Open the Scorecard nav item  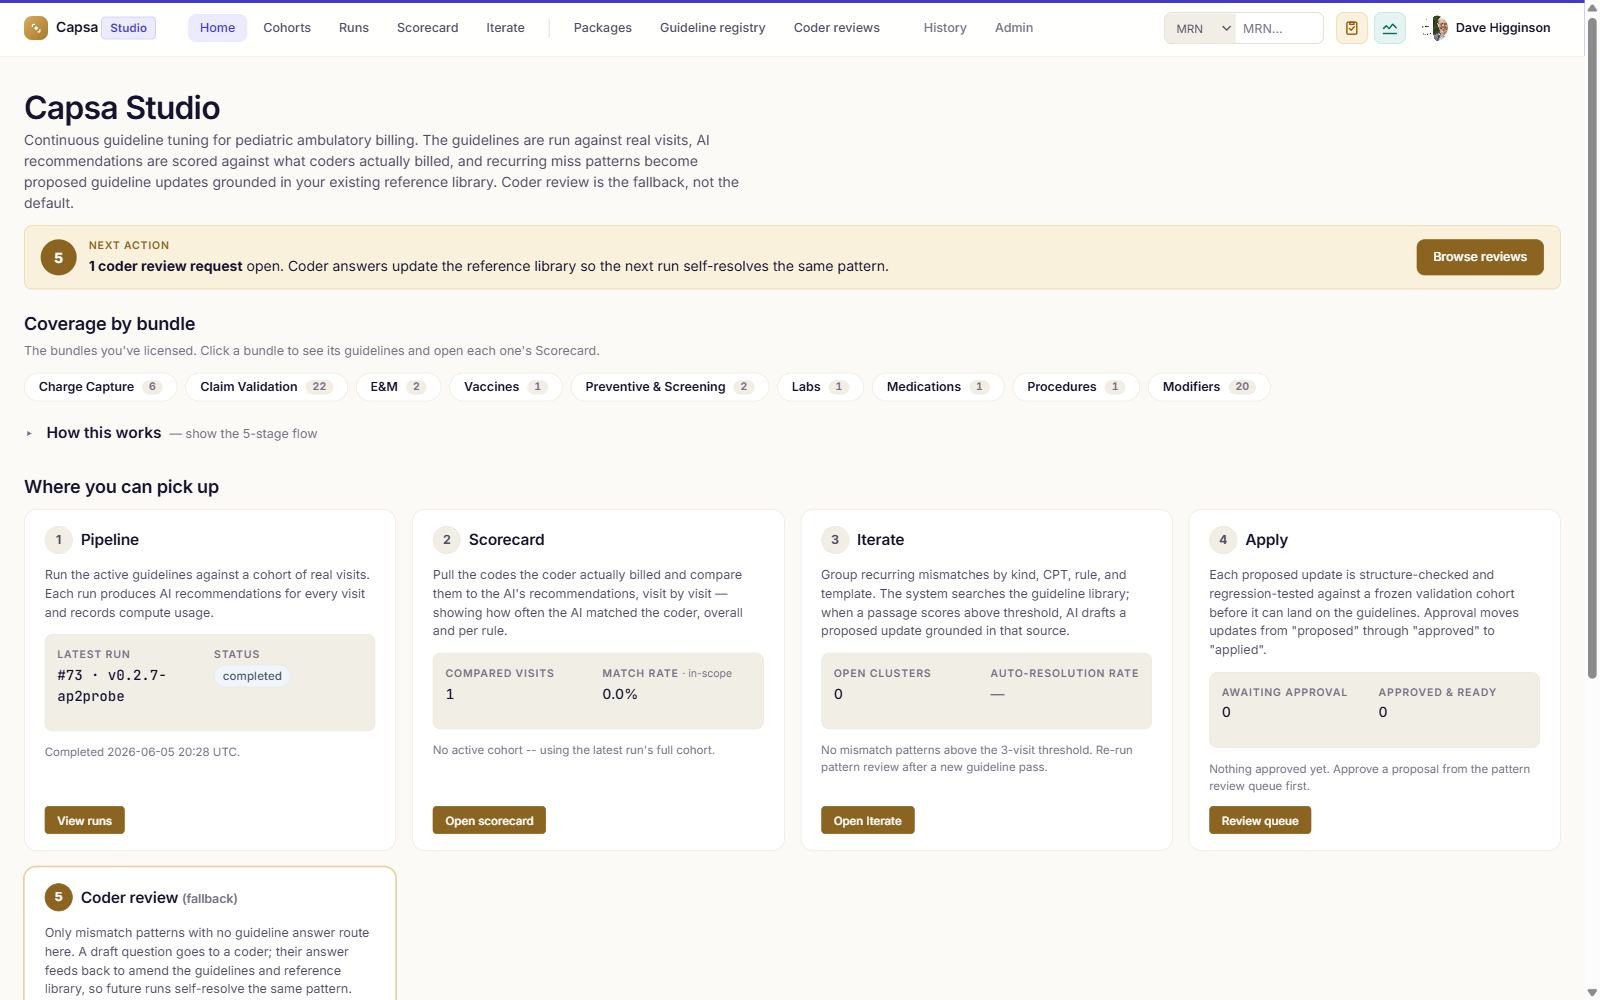point(427,28)
